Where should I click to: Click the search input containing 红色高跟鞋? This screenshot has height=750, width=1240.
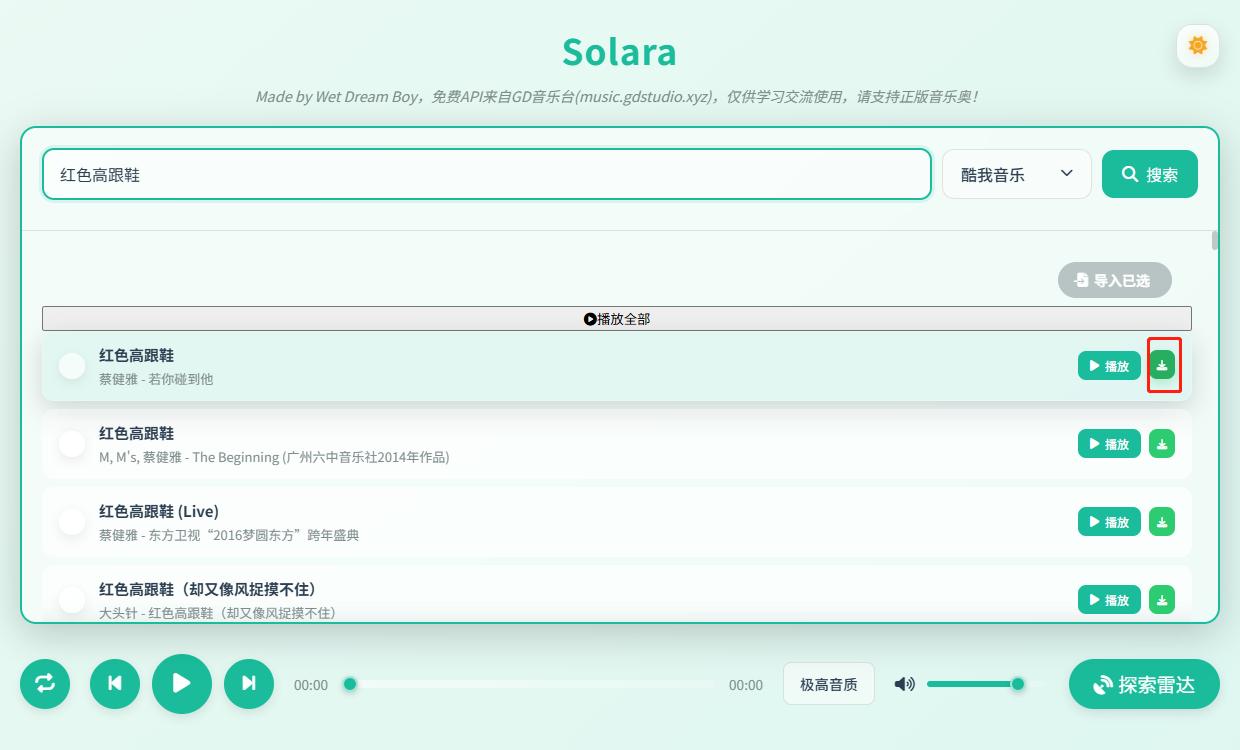click(486, 173)
